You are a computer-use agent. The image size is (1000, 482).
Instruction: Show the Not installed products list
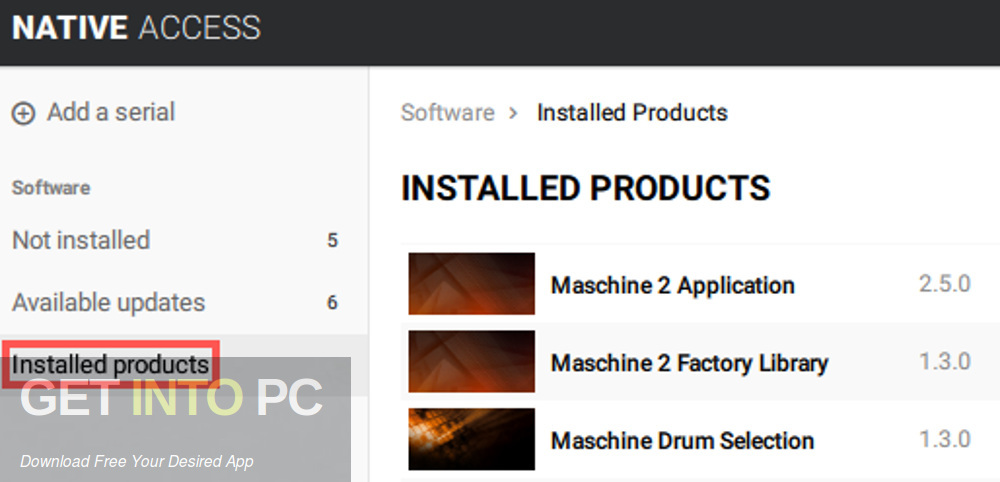click(81, 240)
